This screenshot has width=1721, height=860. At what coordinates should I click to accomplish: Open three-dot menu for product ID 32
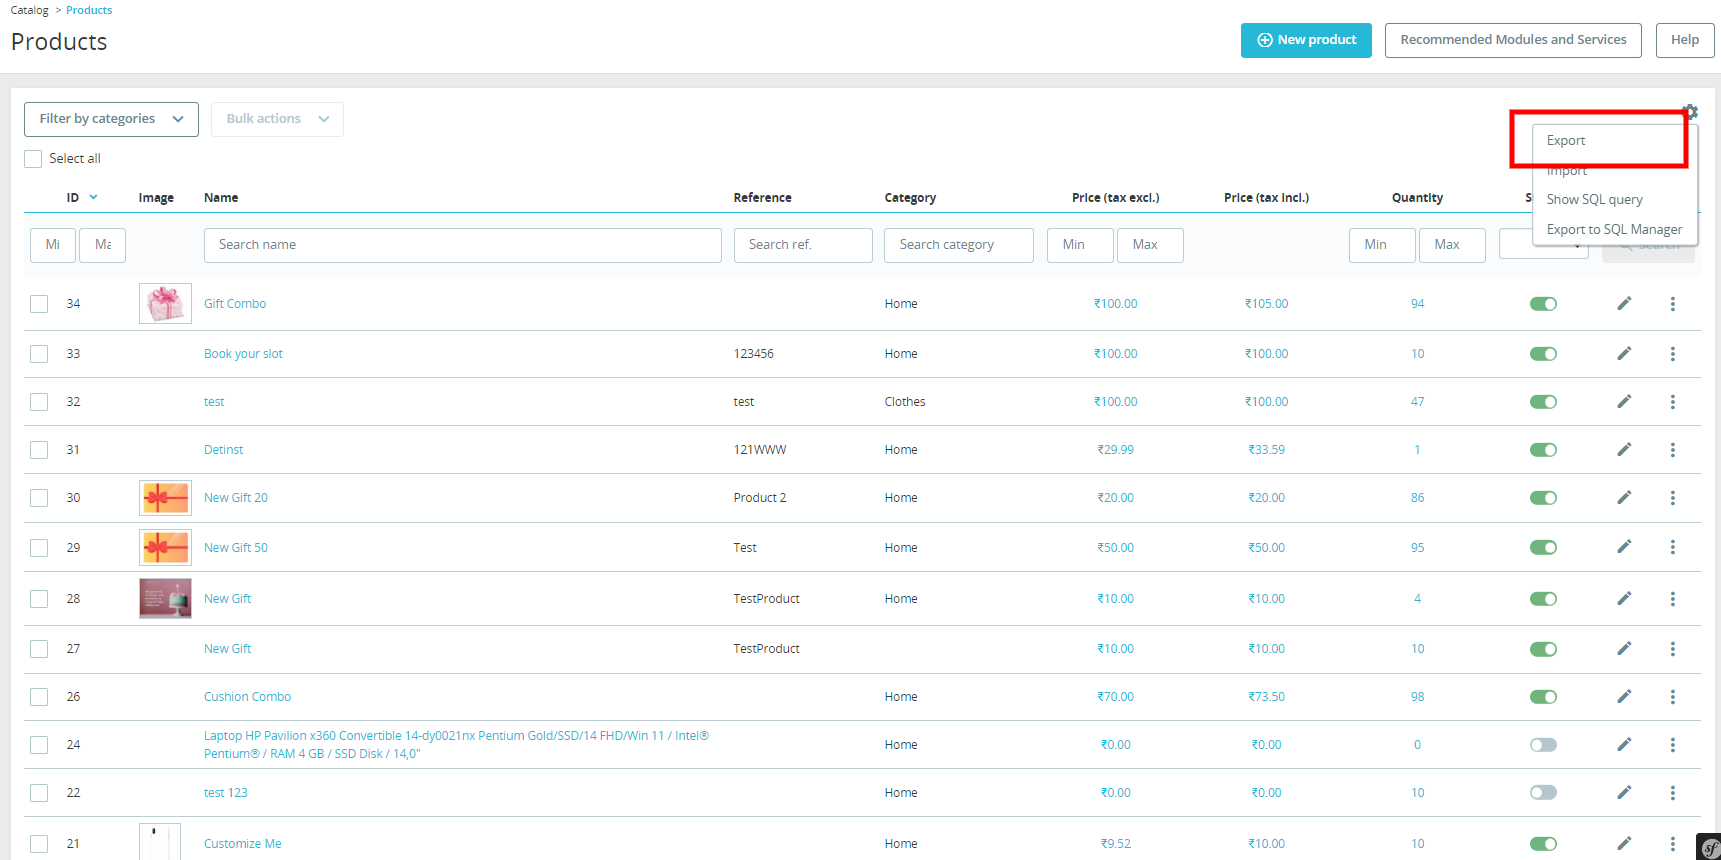[x=1672, y=402]
